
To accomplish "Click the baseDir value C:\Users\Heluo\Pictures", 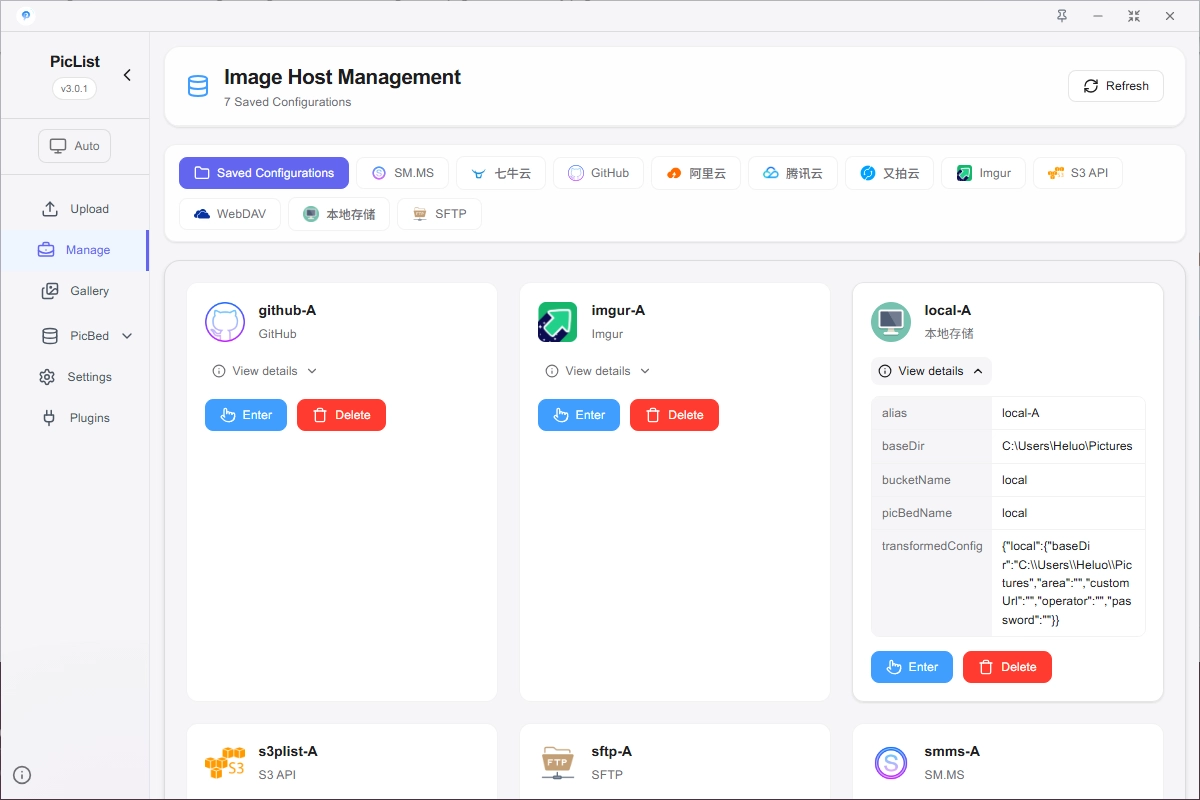I will tap(1067, 446).
